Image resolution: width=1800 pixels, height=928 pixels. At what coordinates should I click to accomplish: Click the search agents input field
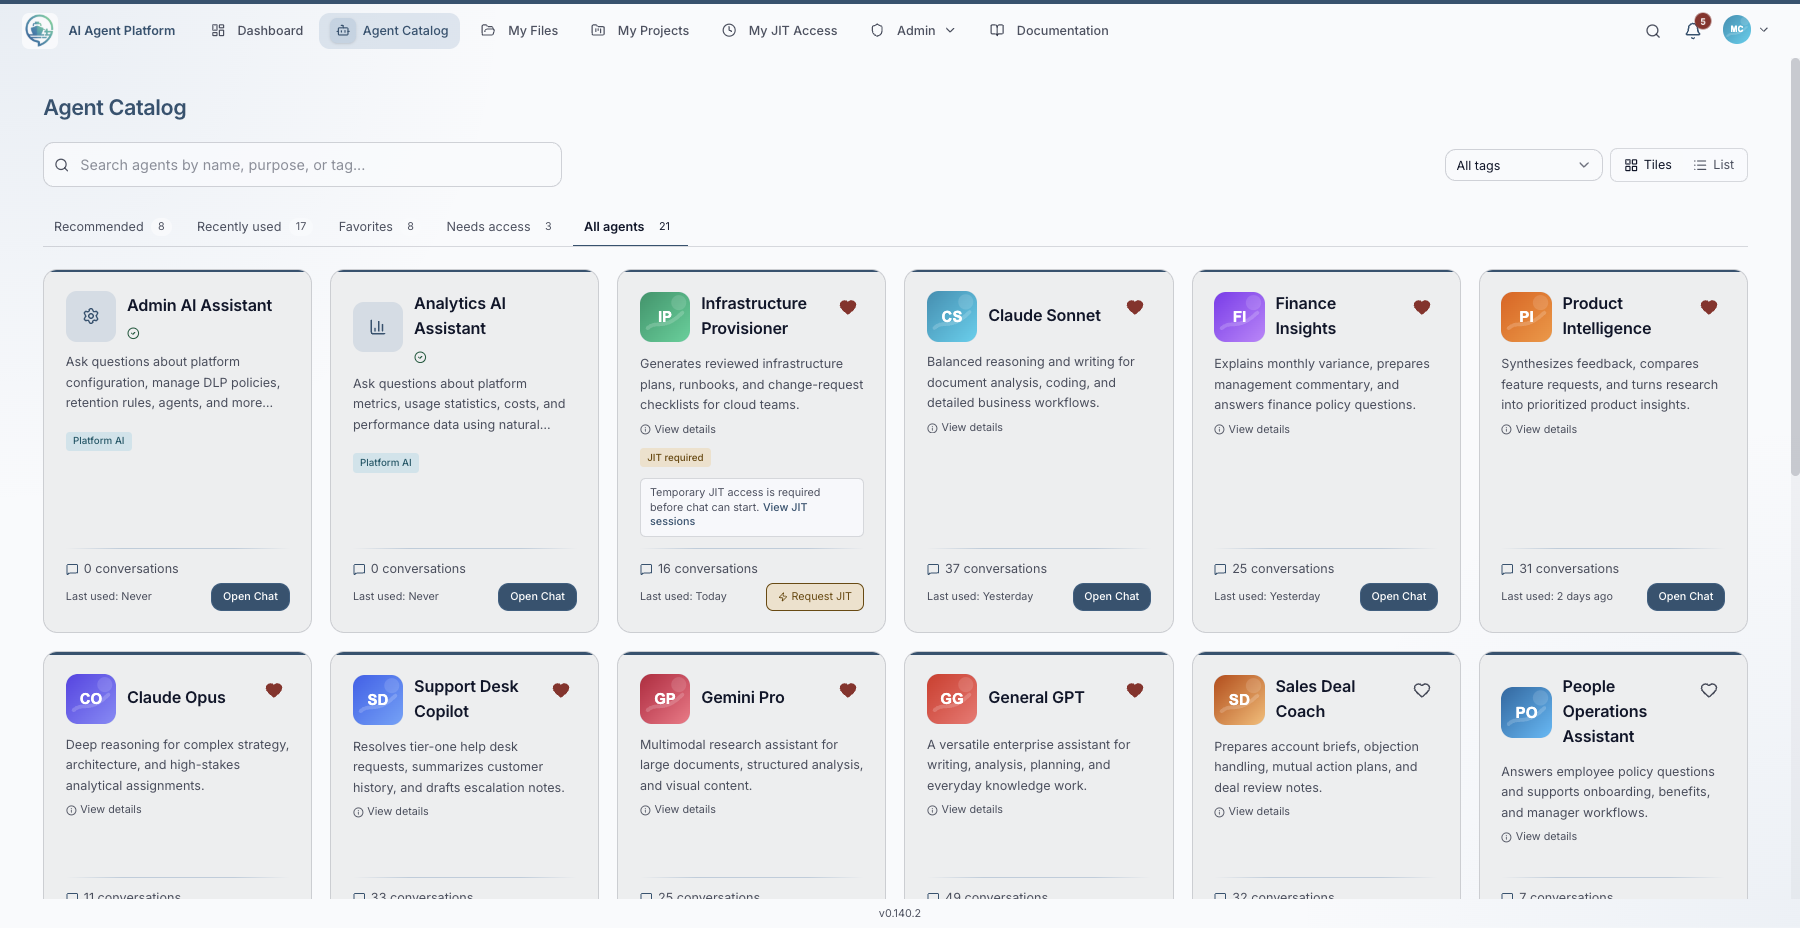pos(302,165)
